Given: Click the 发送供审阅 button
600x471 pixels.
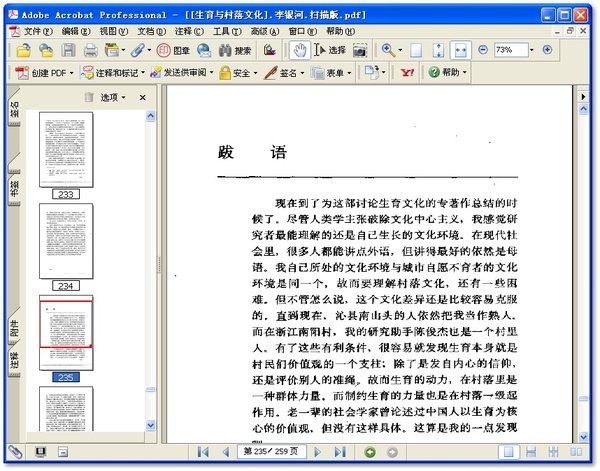Looking at the screenshot, I should (x=180, y=73).
